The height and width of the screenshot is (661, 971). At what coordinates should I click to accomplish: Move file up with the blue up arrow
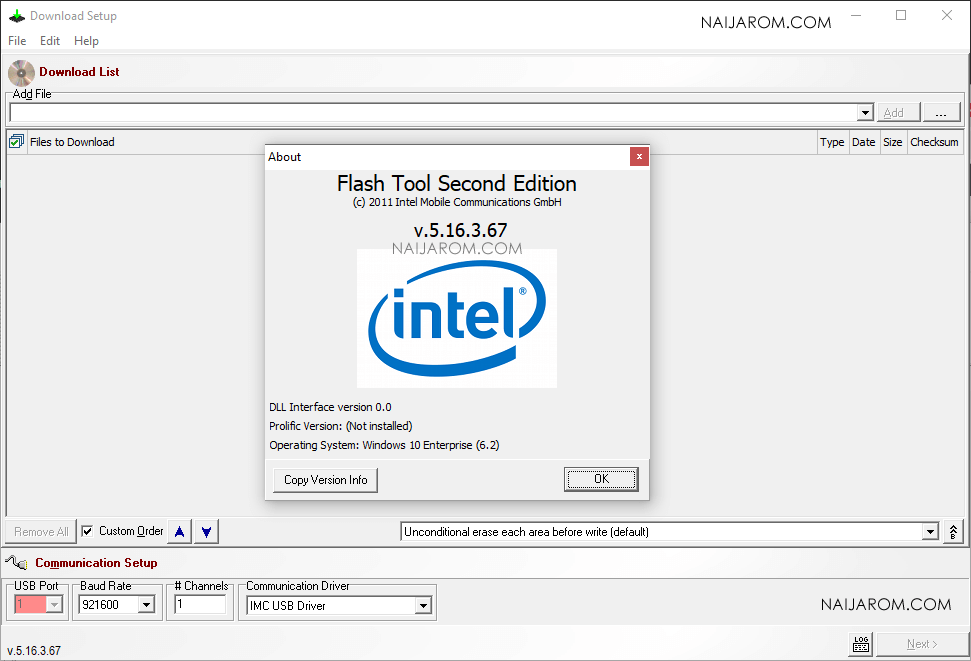tap(180, 532)
